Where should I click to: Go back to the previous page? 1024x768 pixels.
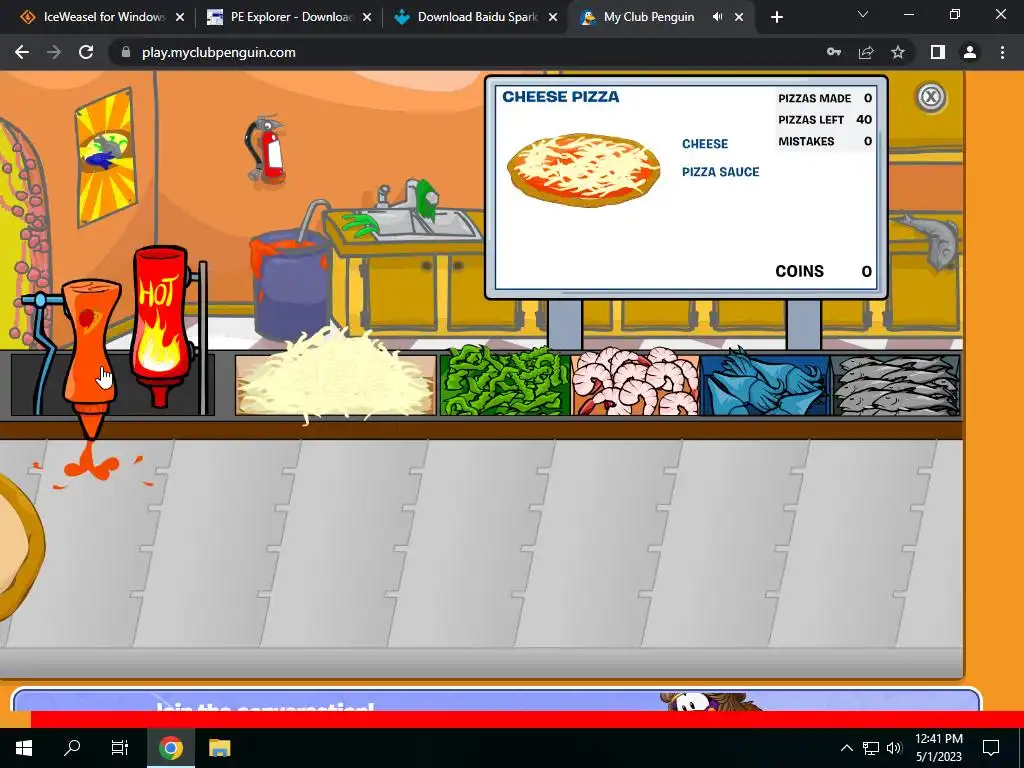22,52
